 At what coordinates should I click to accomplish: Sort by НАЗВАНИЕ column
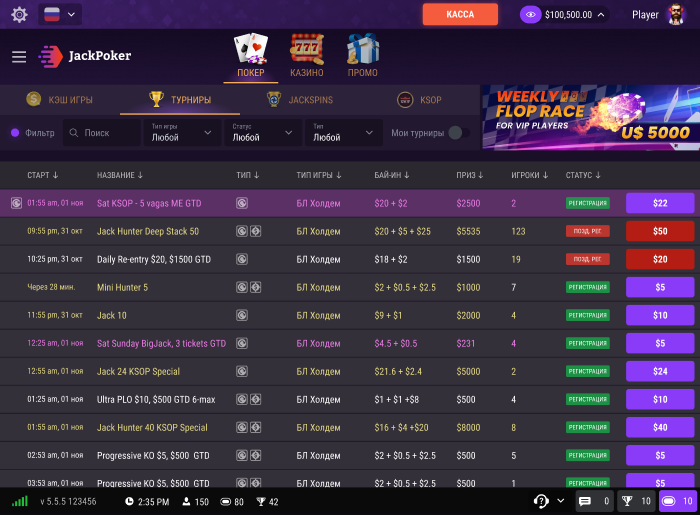click(120, 175)
